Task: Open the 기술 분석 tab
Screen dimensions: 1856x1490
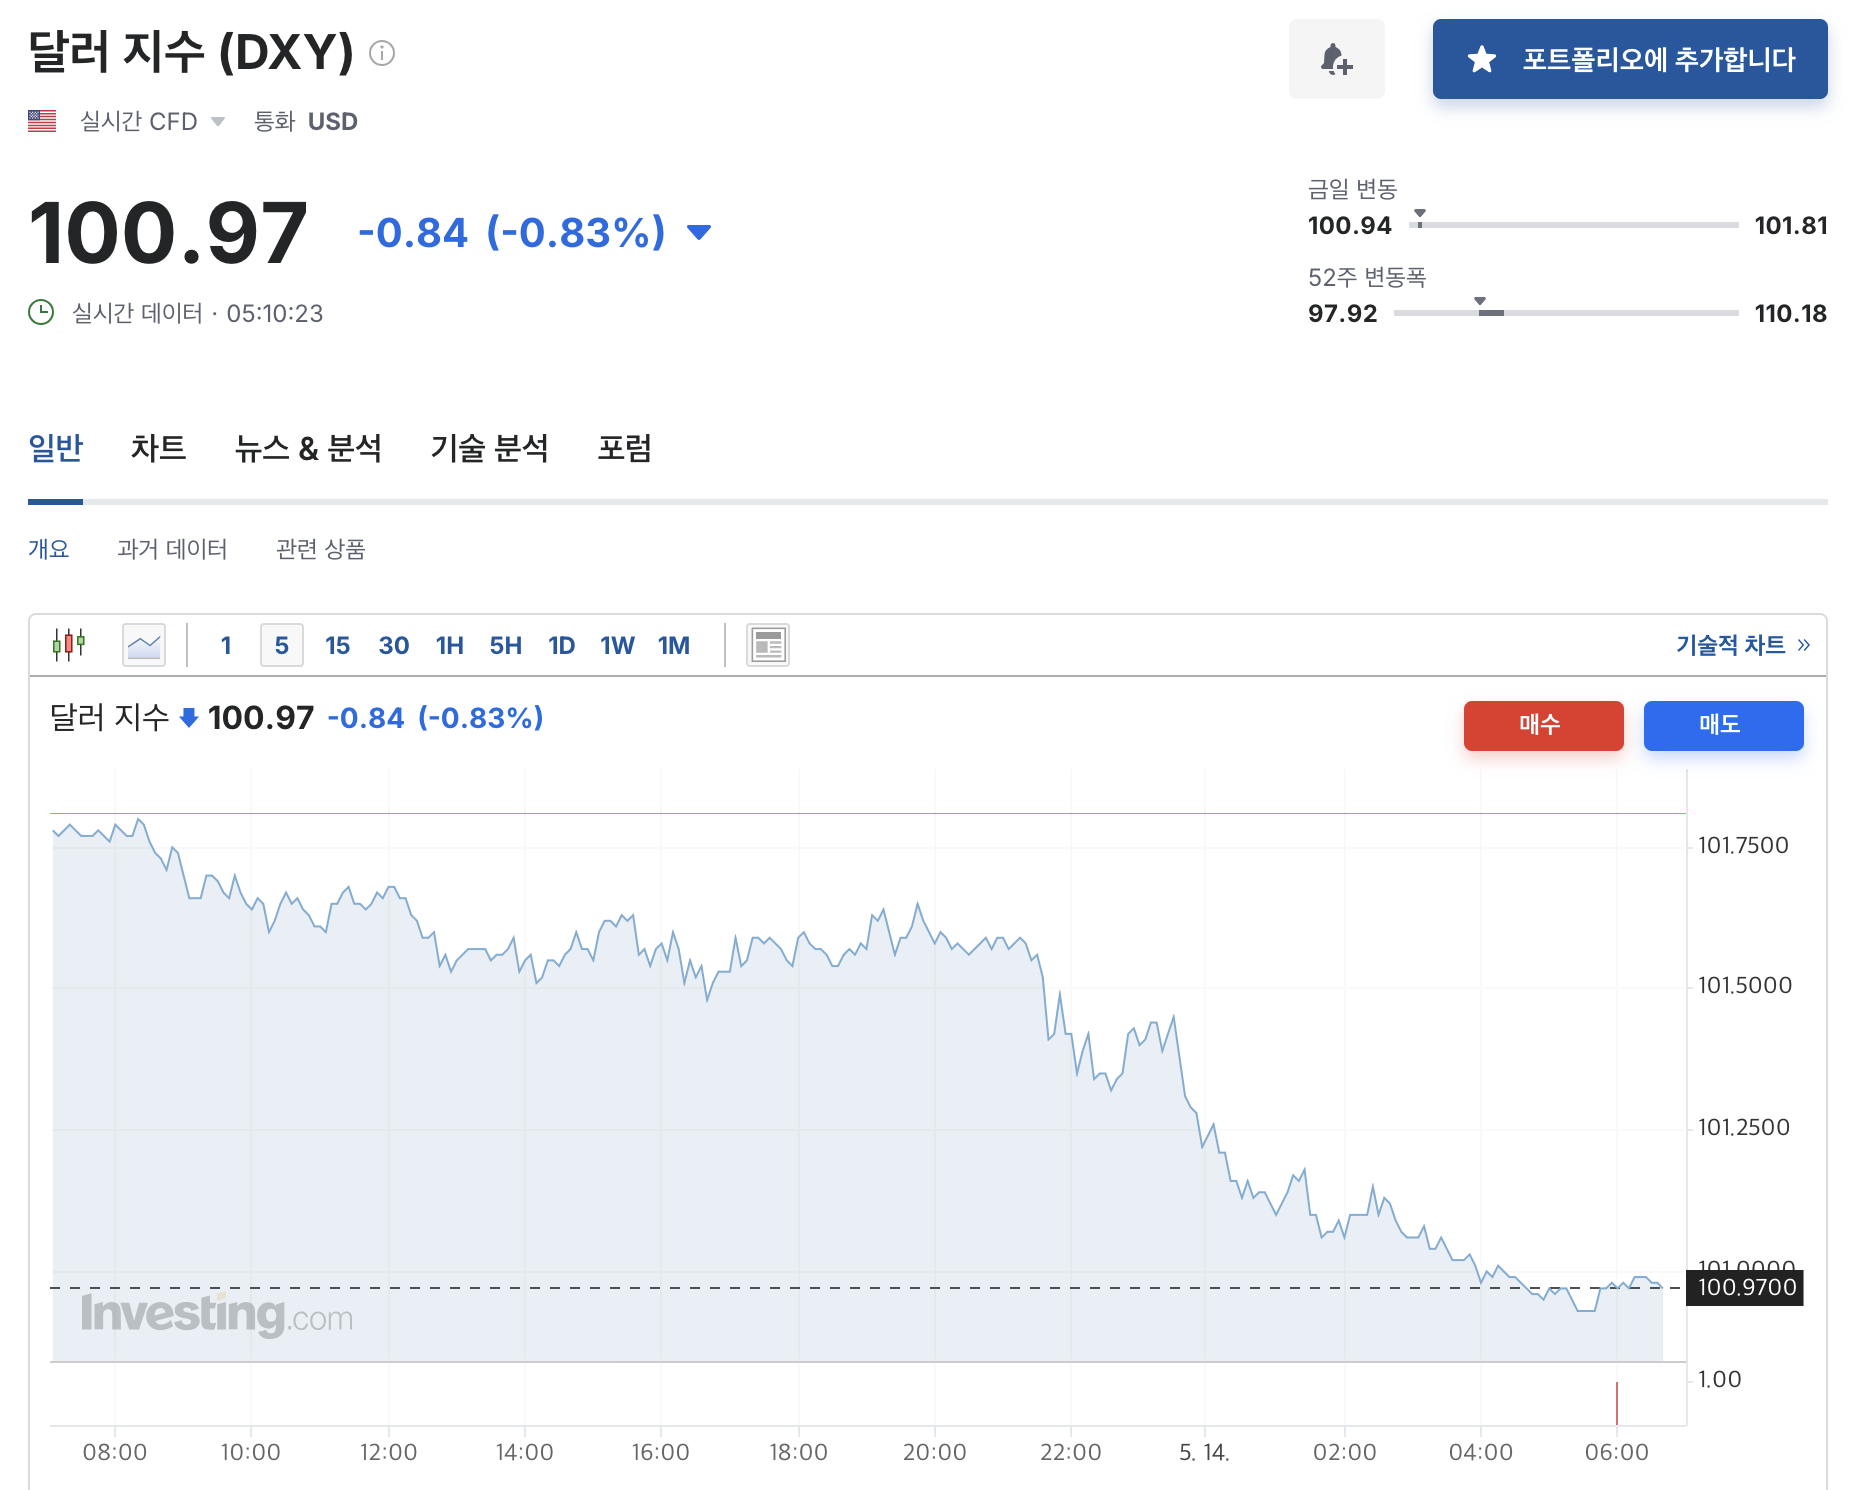Action: [489, 448]
